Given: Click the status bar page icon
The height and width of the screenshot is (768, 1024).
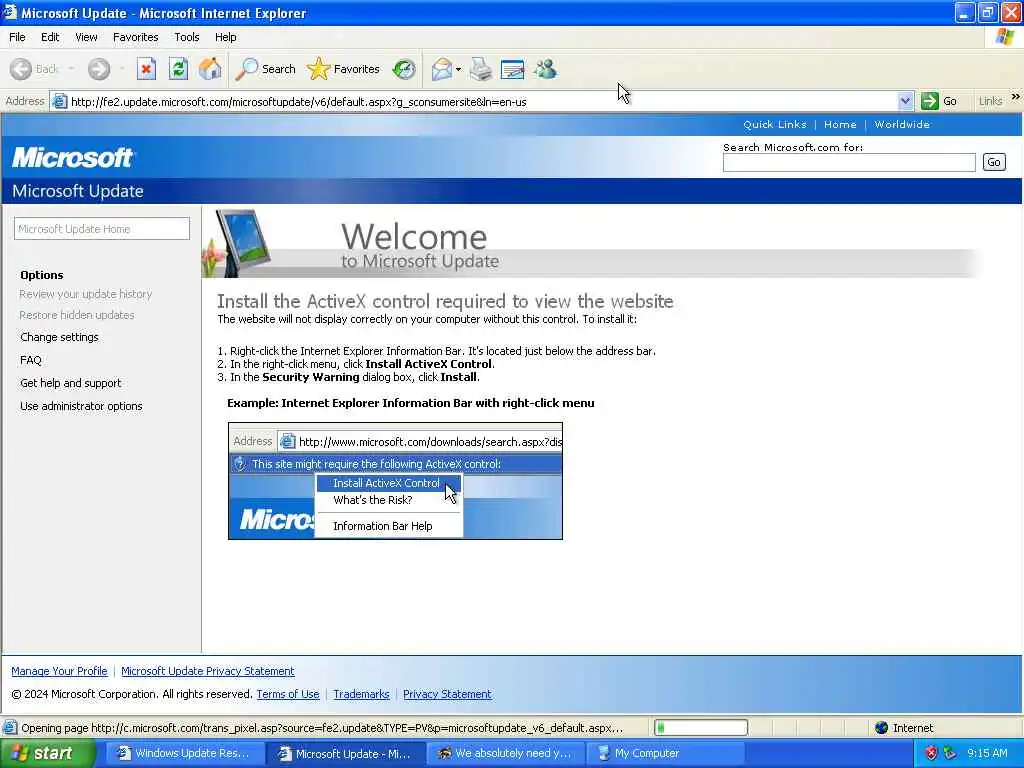Looking at the screenshot, I should click(x=10, y=728).
